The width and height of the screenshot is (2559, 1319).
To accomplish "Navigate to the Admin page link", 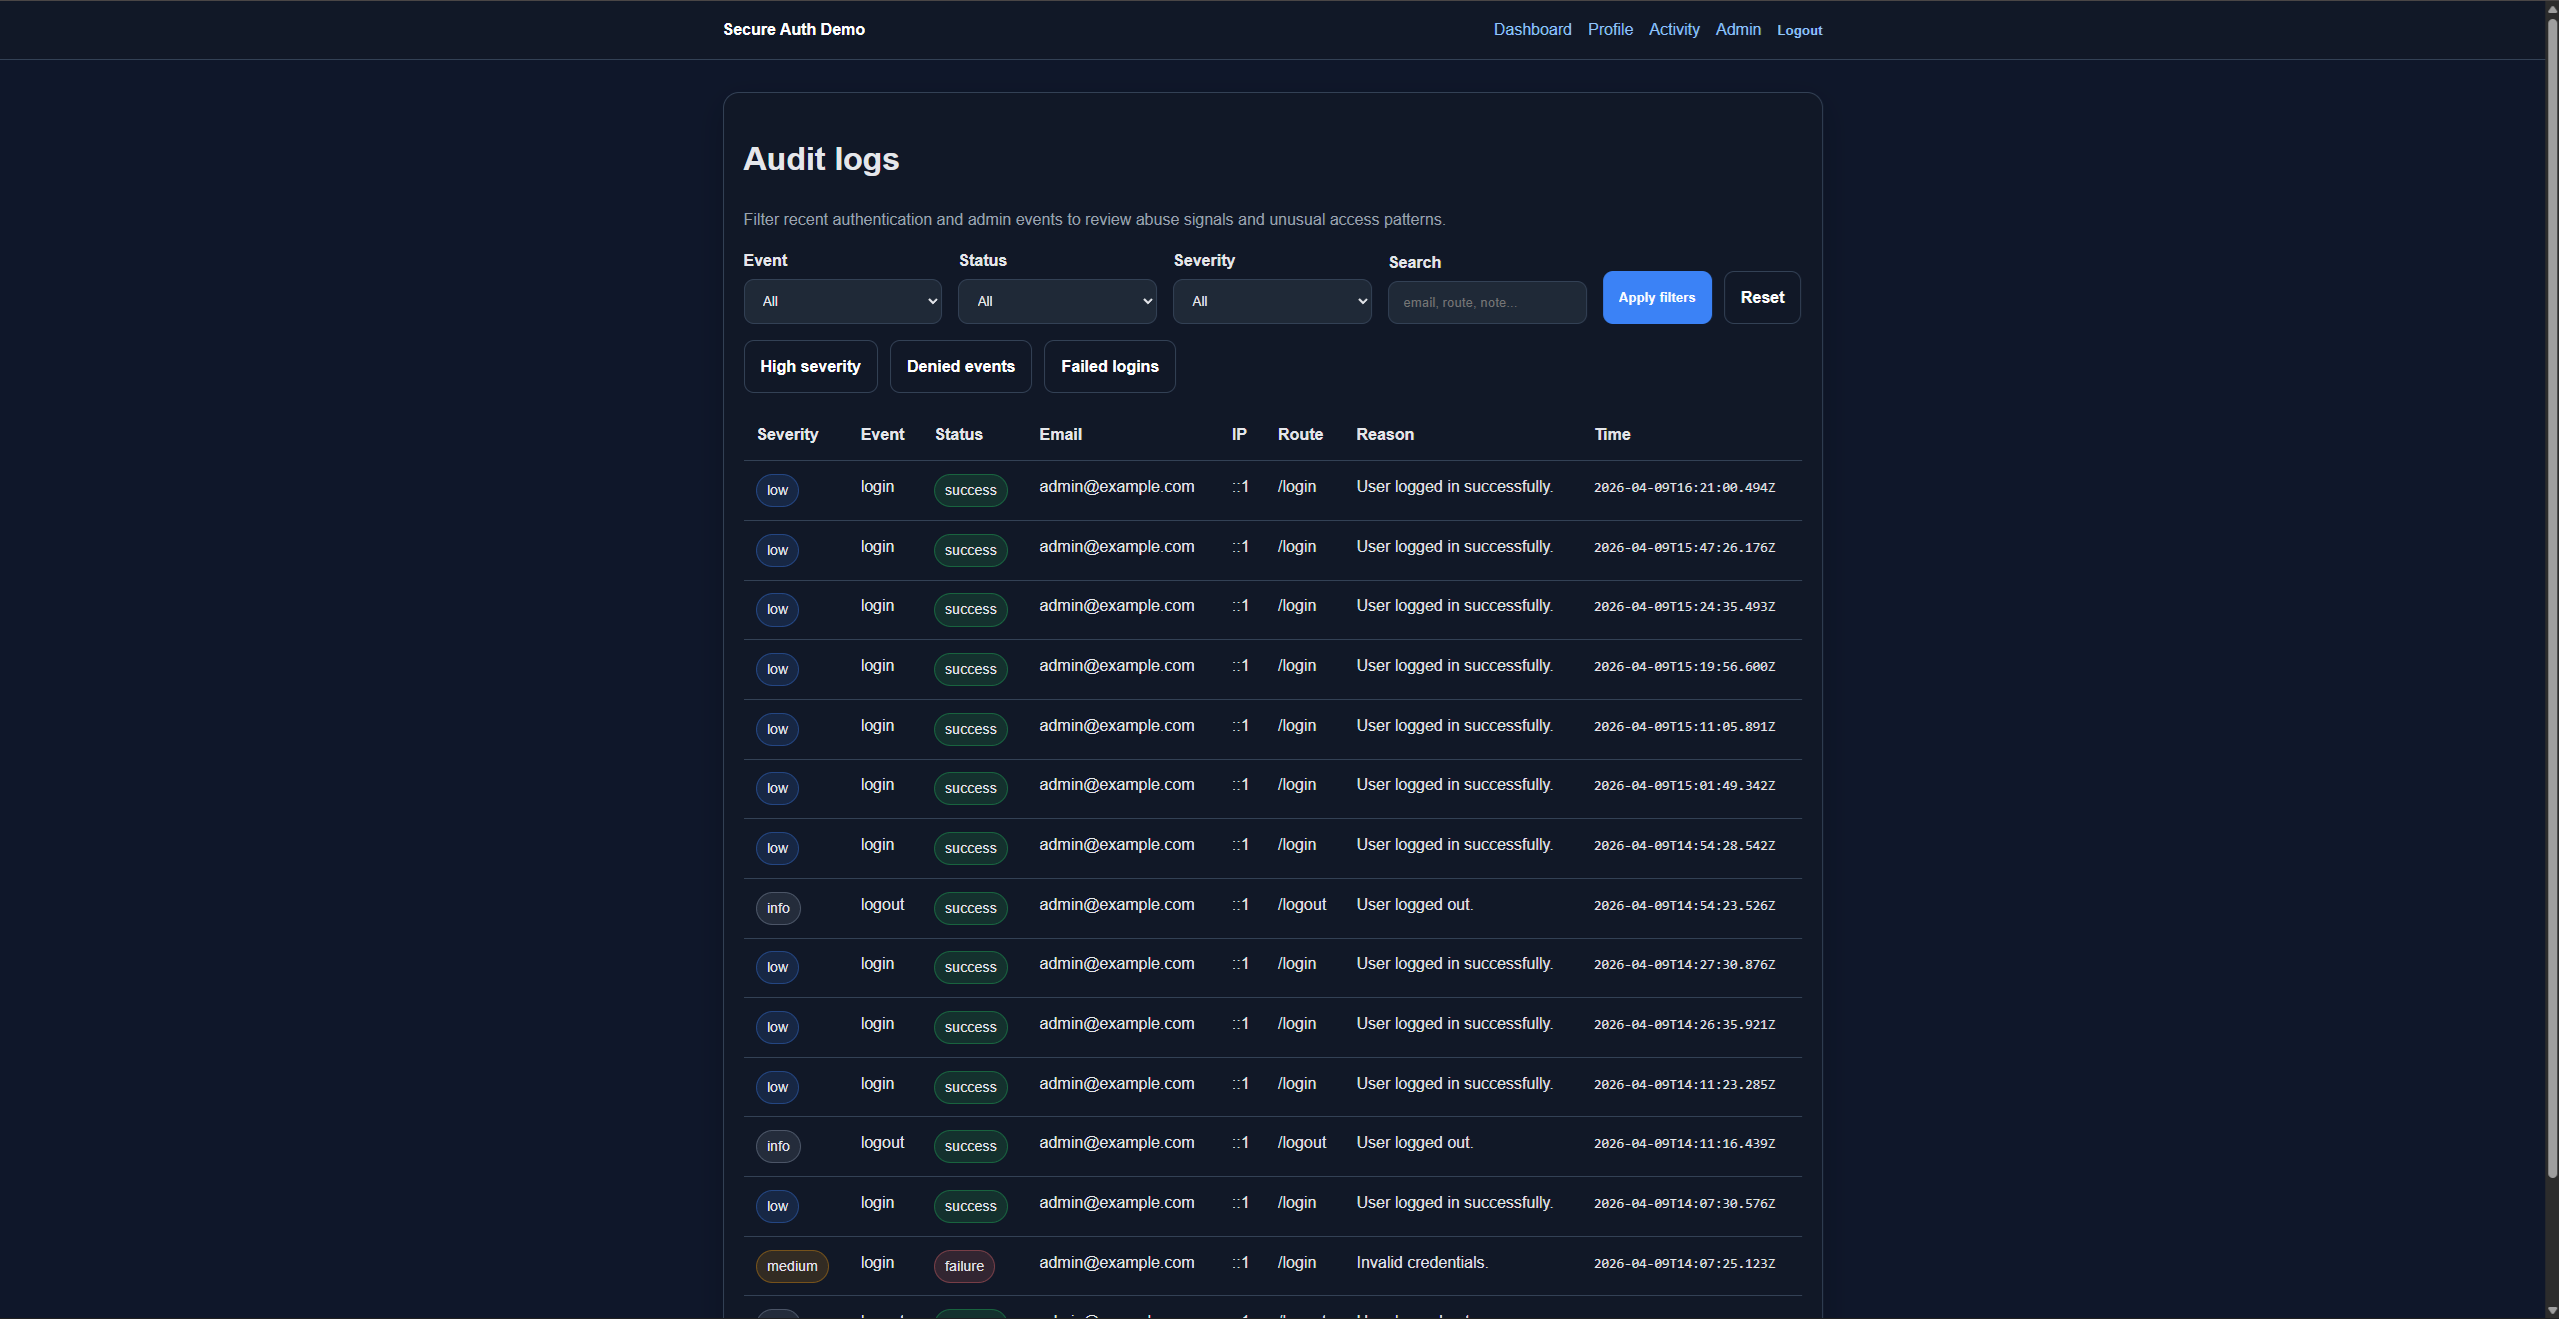I will click(1737, 29).
